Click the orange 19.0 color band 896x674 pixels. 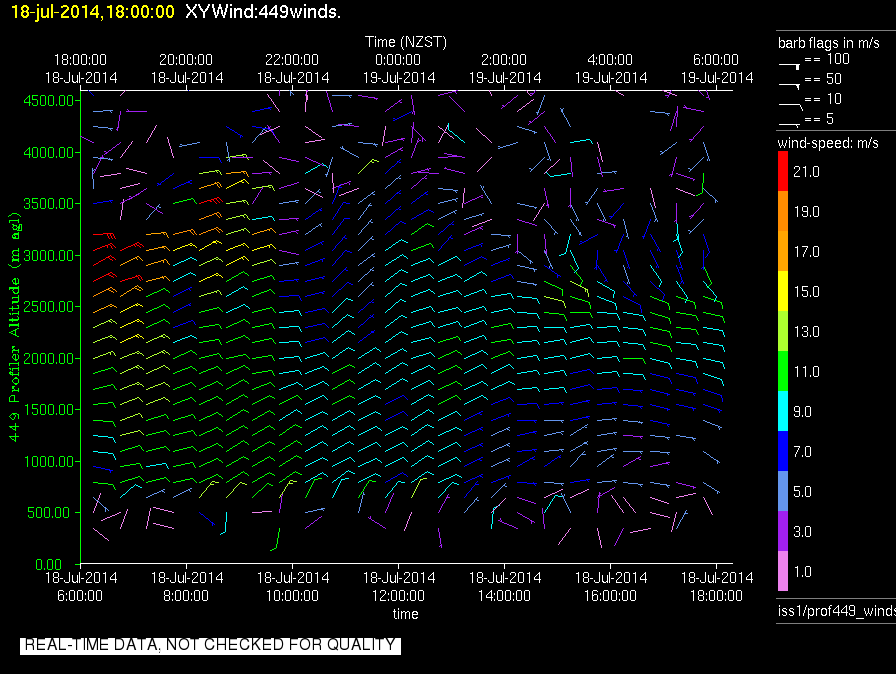(783, 211)
